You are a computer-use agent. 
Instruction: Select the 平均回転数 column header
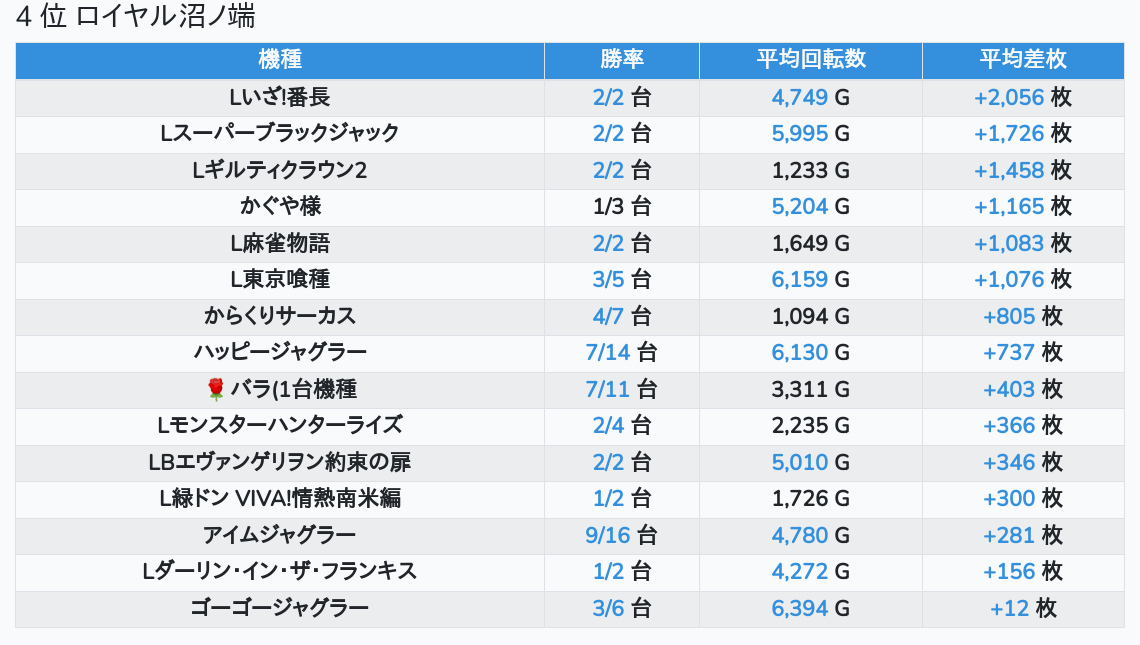point(811,60)
